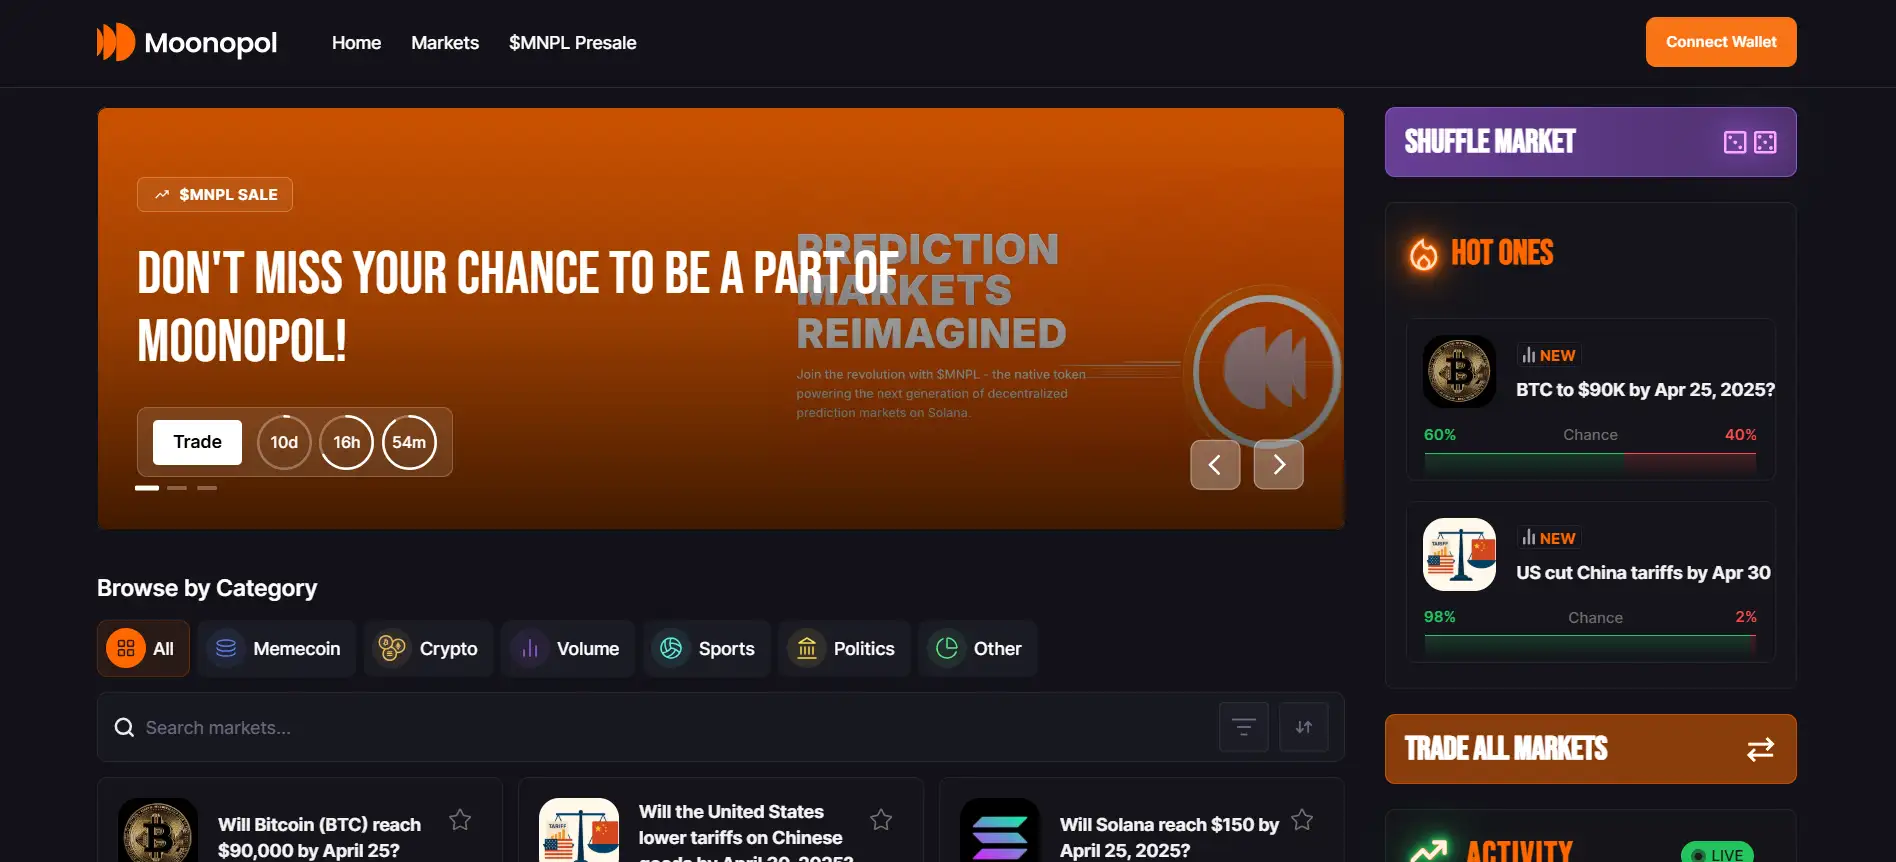This screenshot has width=1896, height=862.
Task: Click the tariff scales icon in Hot Ones
Action: [1459, 554]
